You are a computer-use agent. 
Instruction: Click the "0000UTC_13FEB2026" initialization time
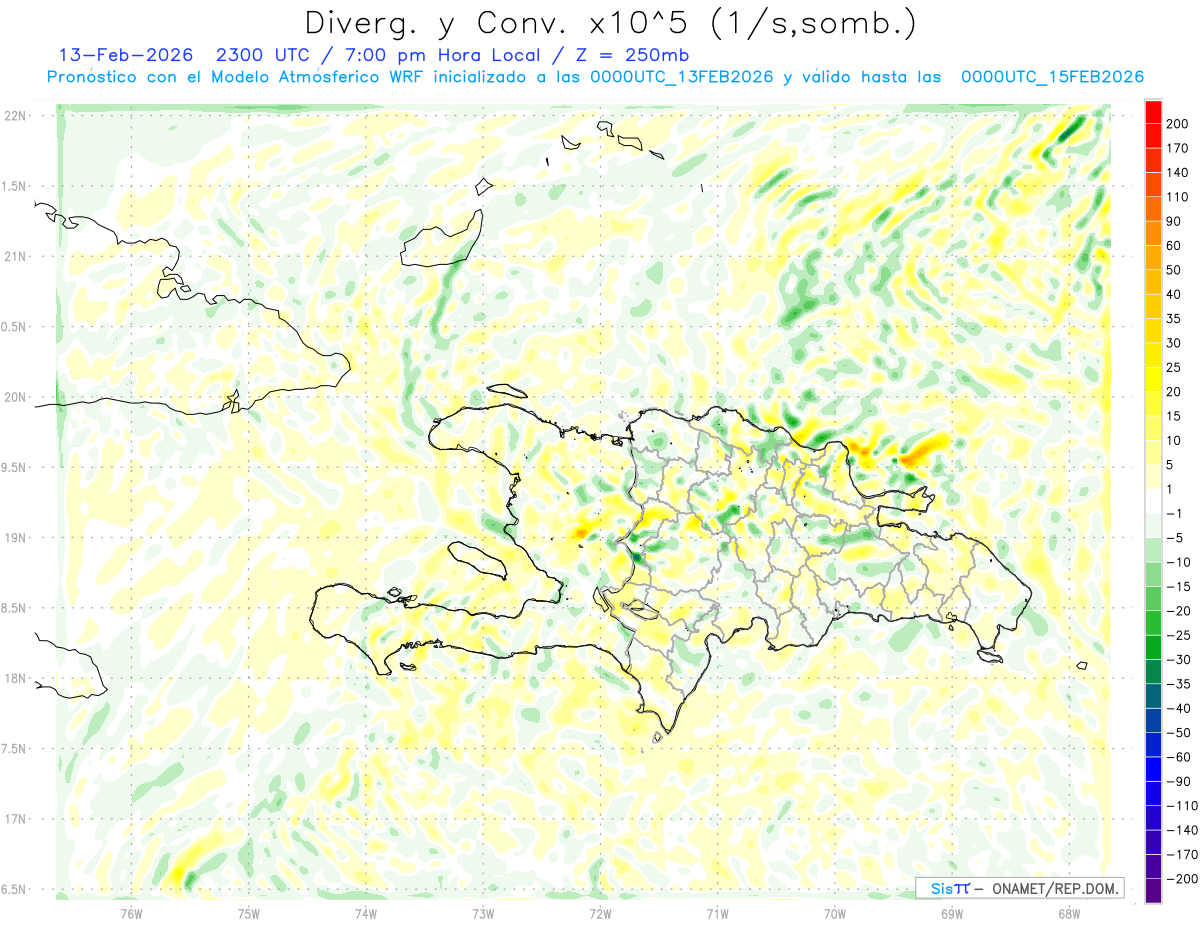coord(681,77)
